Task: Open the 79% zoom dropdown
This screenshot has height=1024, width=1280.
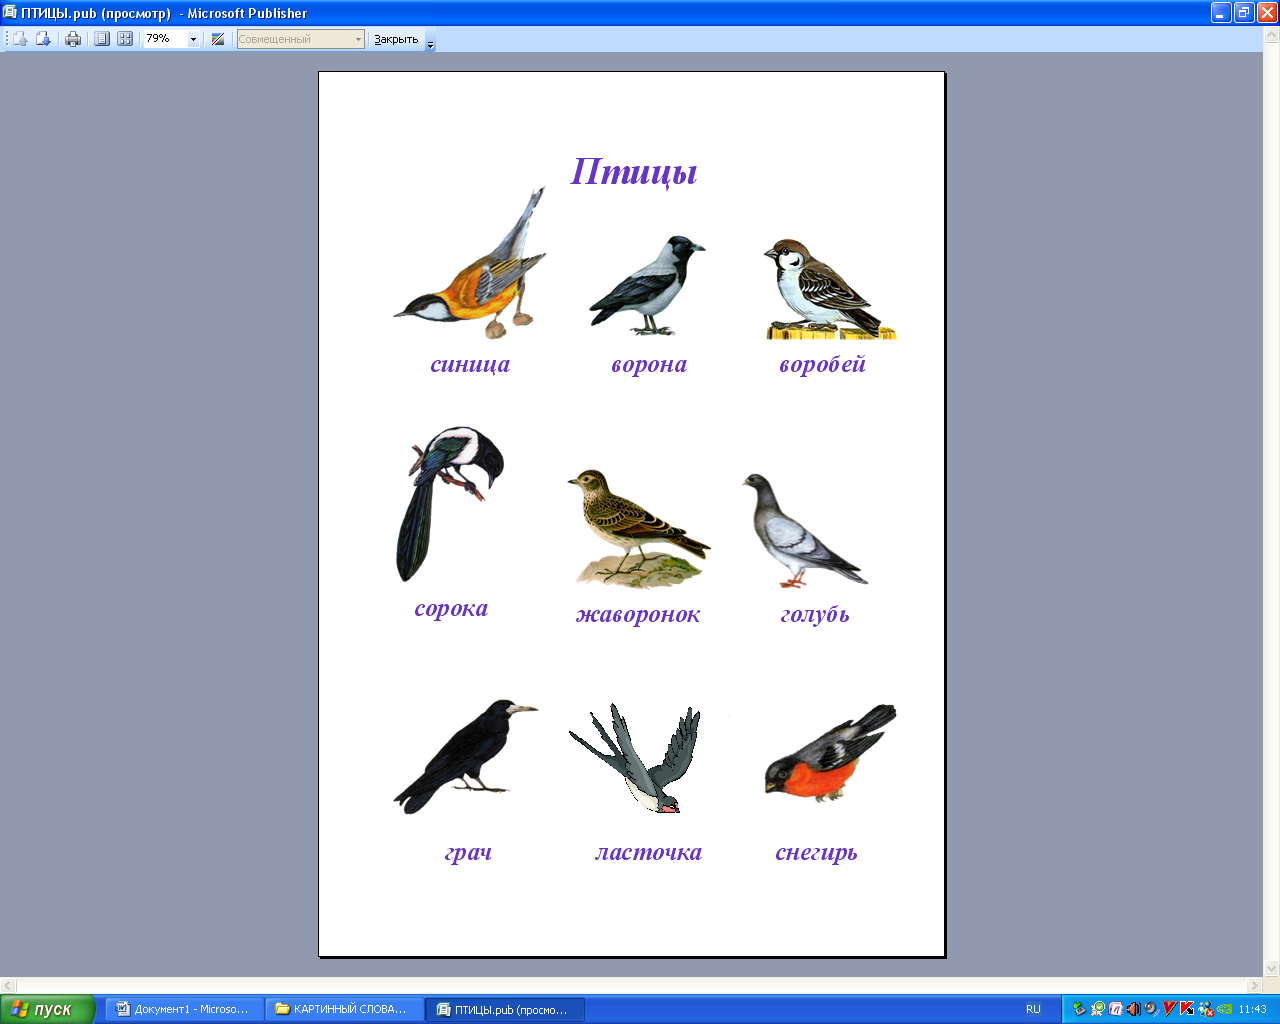Action: [x=193, y=40]
